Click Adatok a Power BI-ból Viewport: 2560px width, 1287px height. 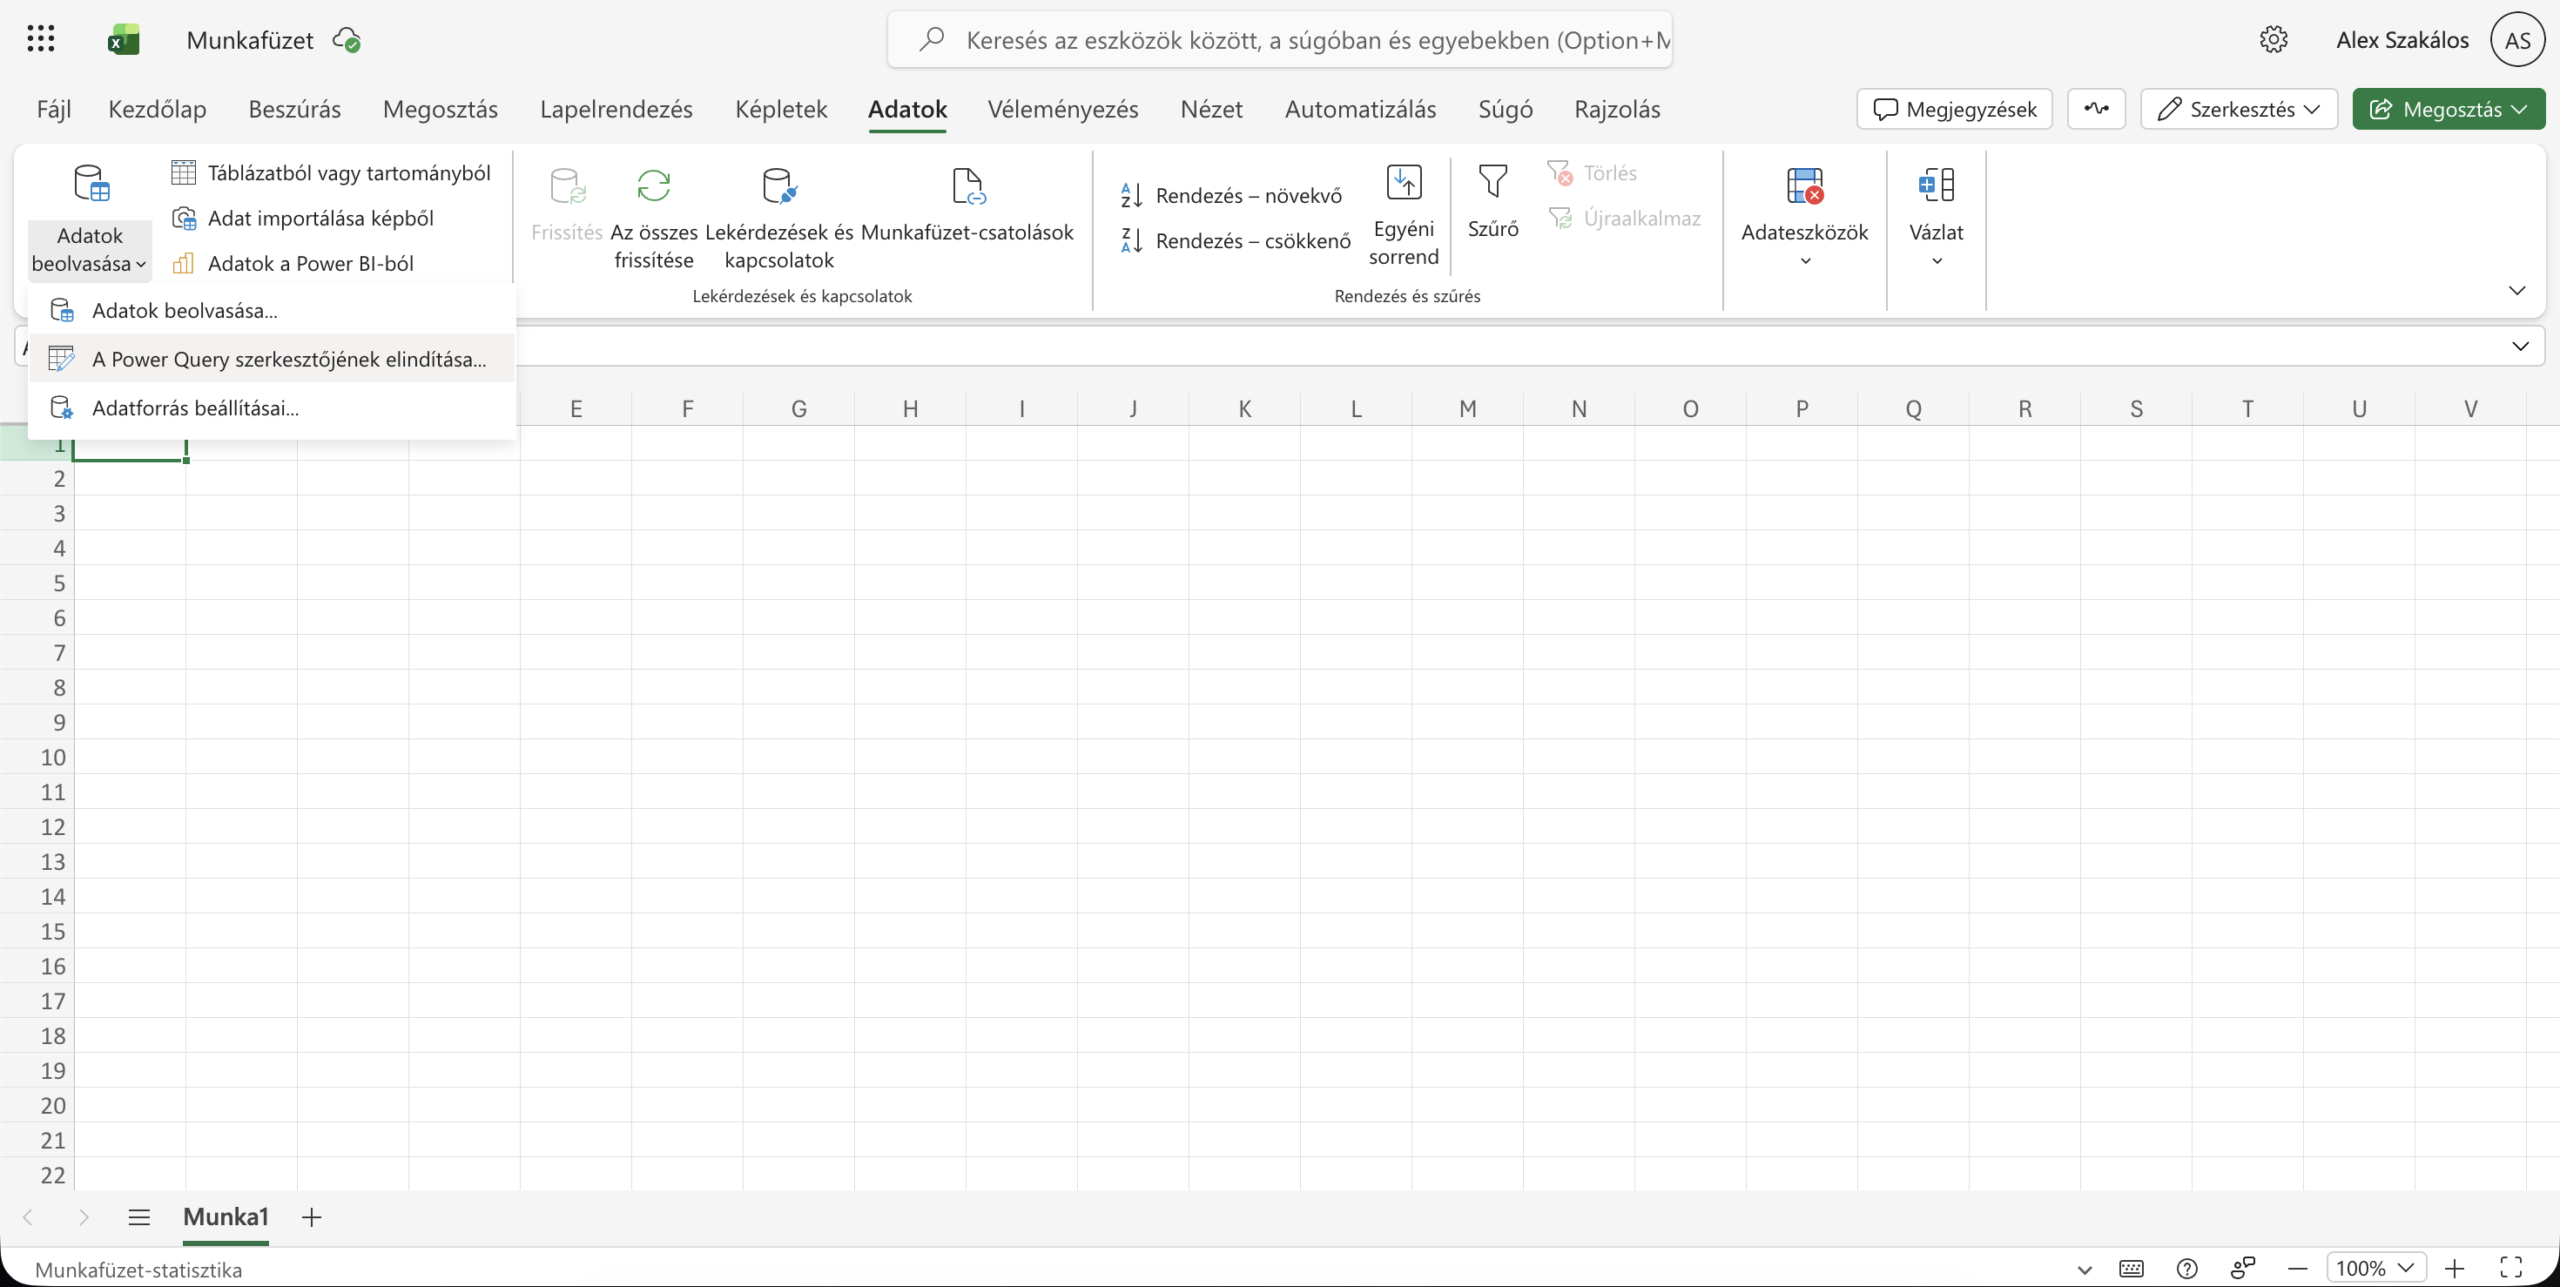click(310, 263)
